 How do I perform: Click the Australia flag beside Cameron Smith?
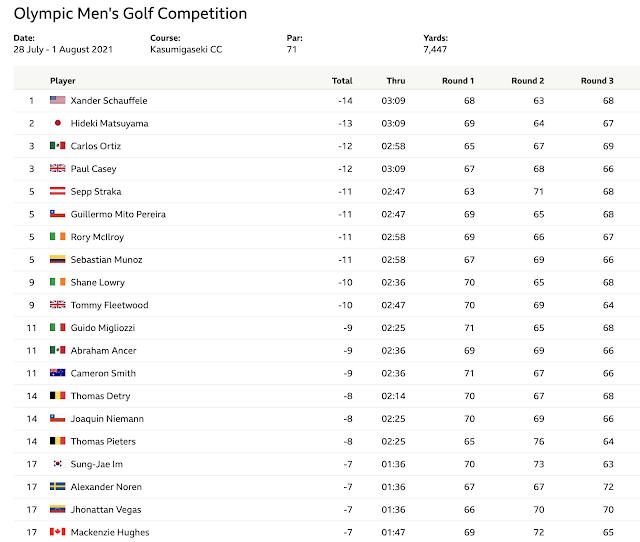(x=57, y=373)
